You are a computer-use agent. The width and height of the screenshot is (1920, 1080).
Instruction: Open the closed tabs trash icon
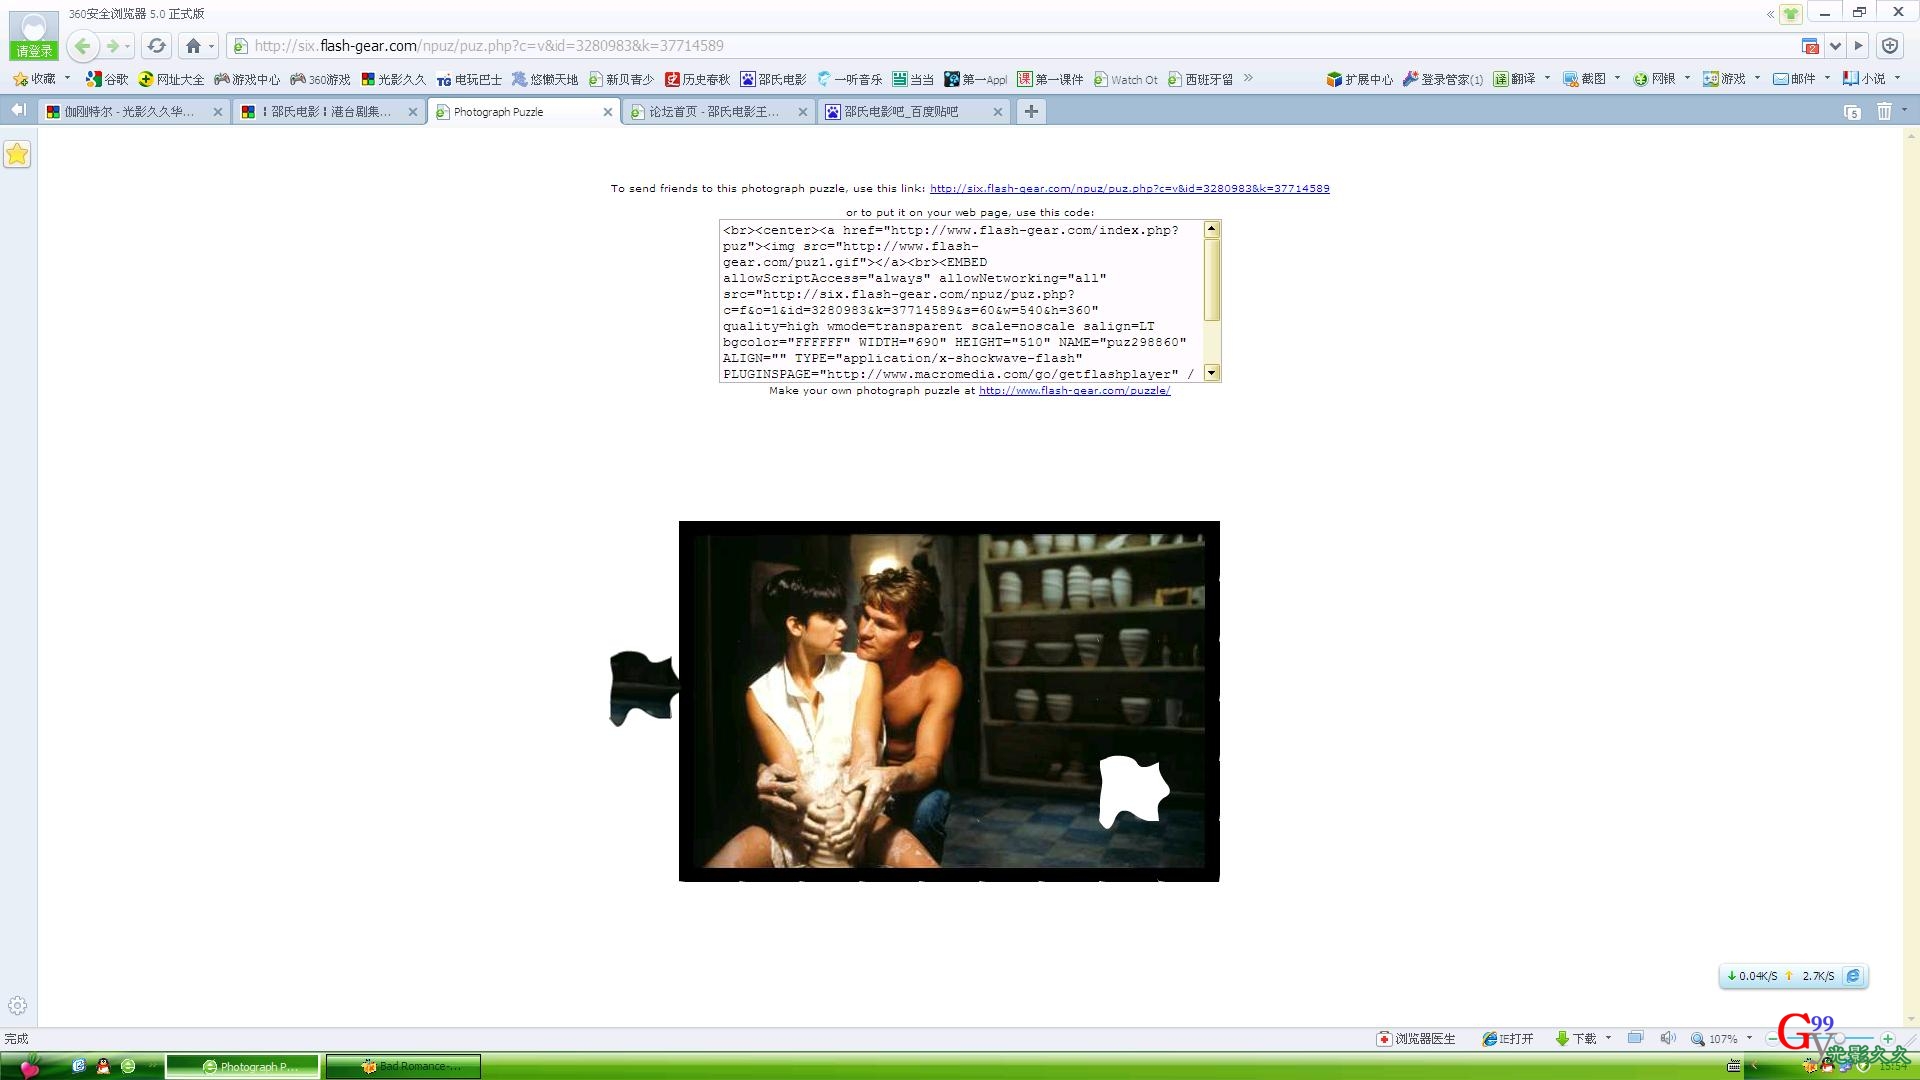(1884, 112)
